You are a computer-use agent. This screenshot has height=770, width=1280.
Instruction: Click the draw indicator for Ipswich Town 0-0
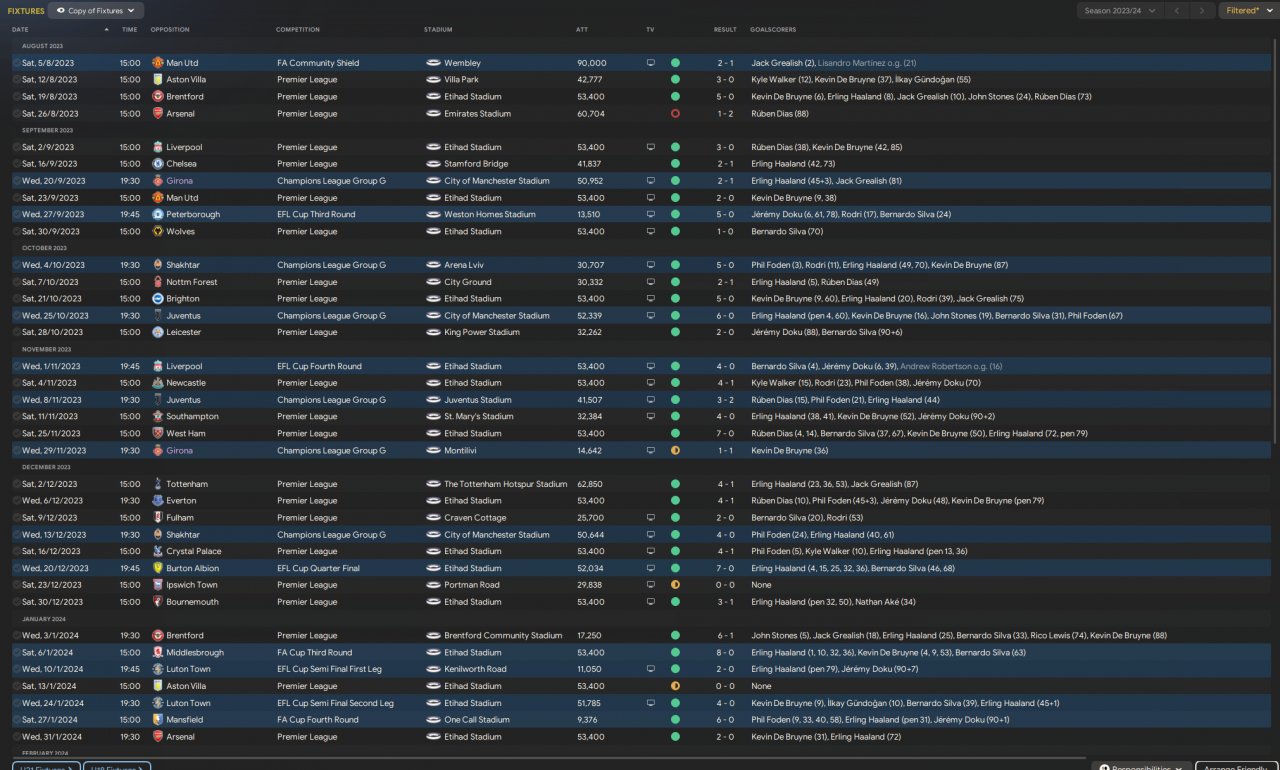(x=675, y=585)
